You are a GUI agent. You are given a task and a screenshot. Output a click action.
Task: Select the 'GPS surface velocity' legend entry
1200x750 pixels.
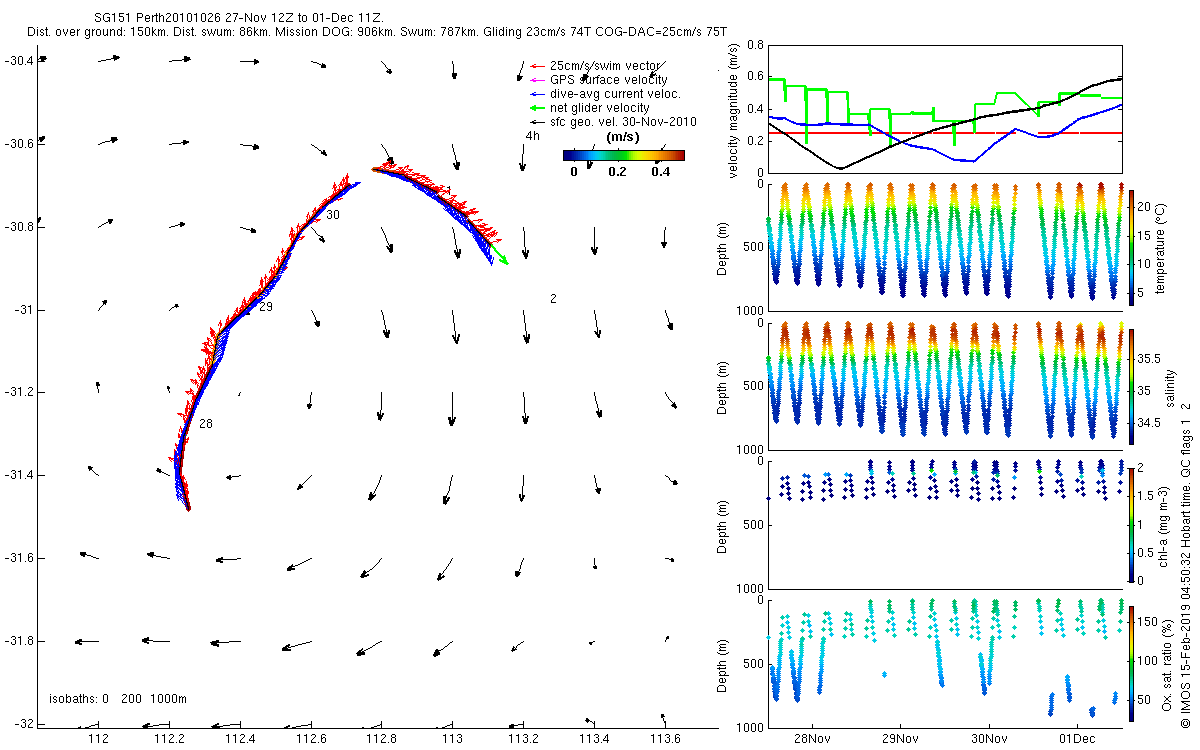(x=598, y=80)
